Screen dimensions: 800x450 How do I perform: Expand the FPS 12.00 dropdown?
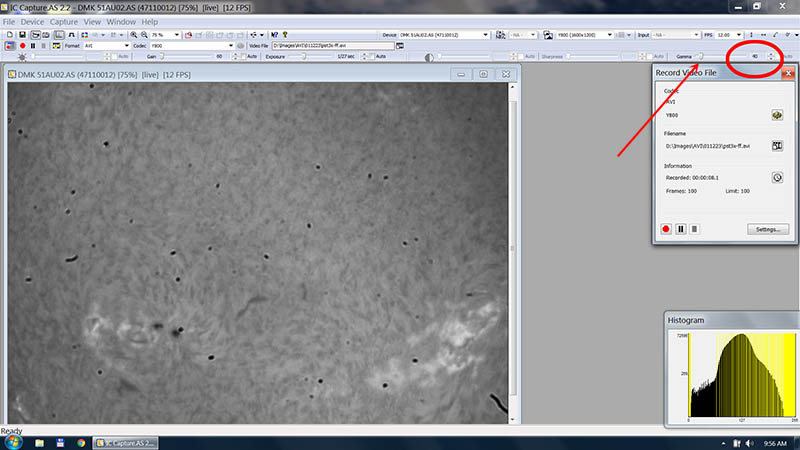point(741,34)
